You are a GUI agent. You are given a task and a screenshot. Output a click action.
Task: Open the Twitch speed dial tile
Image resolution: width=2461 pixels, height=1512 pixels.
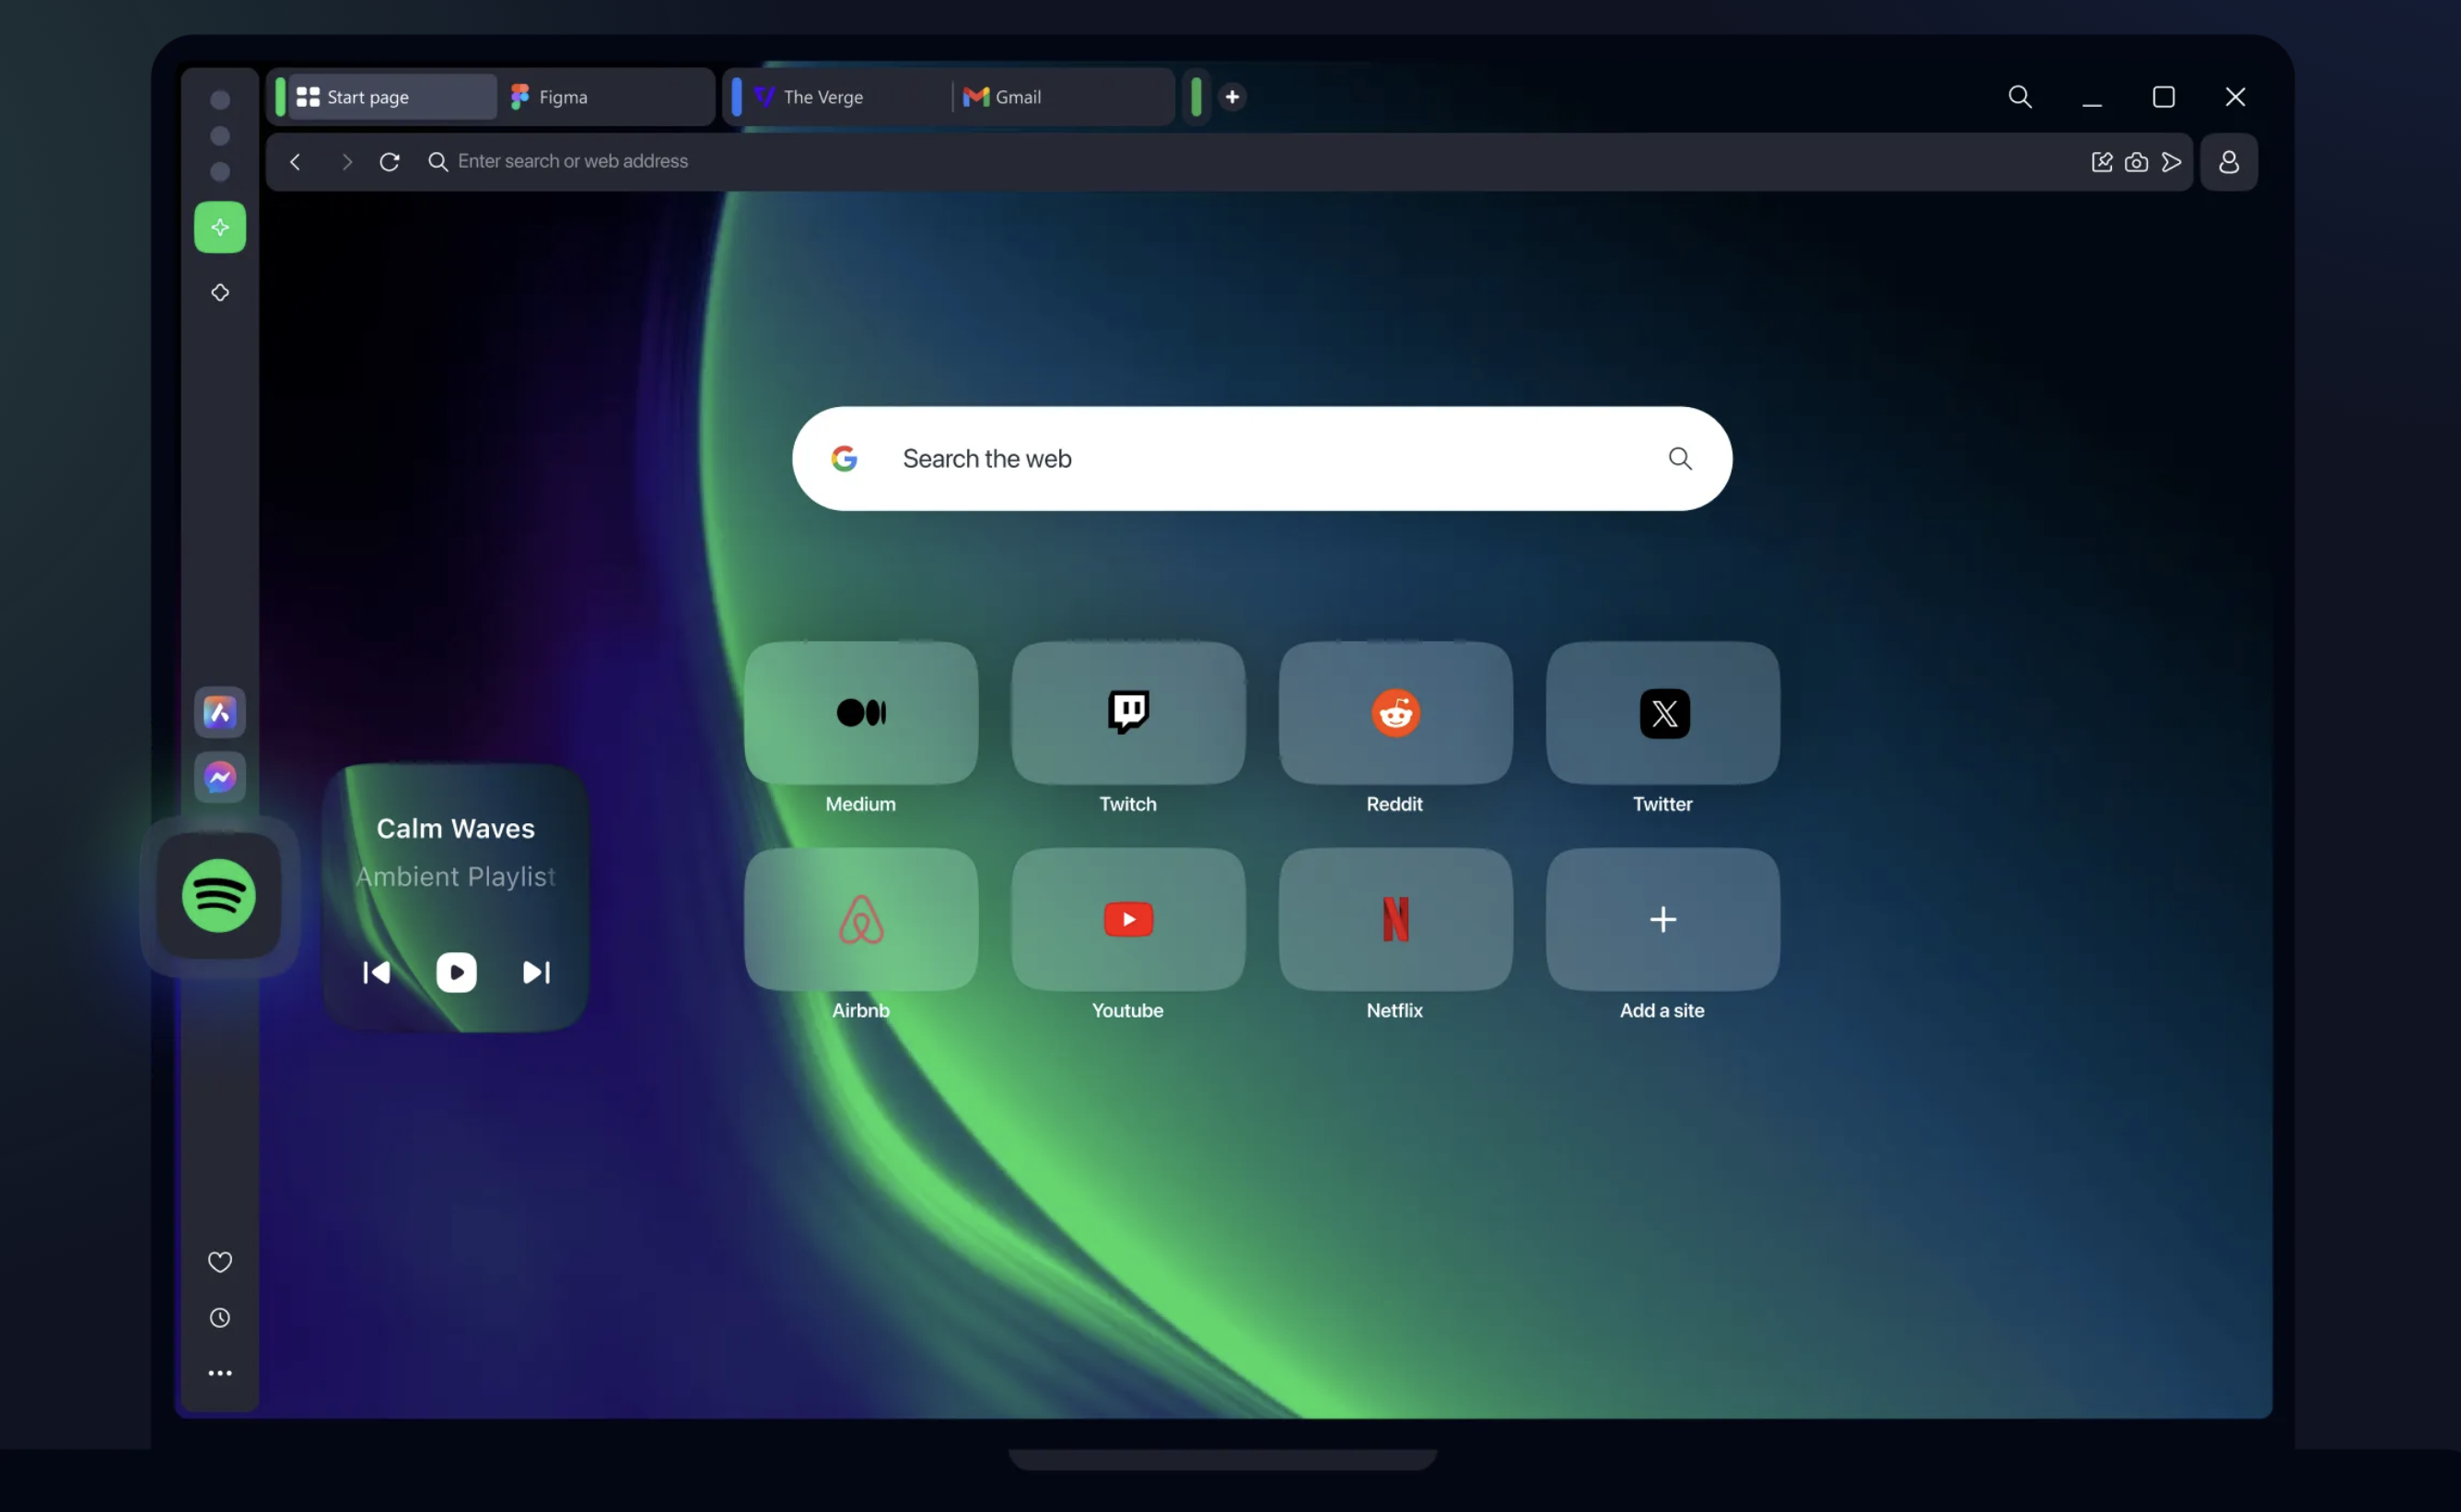(1128, 713)
